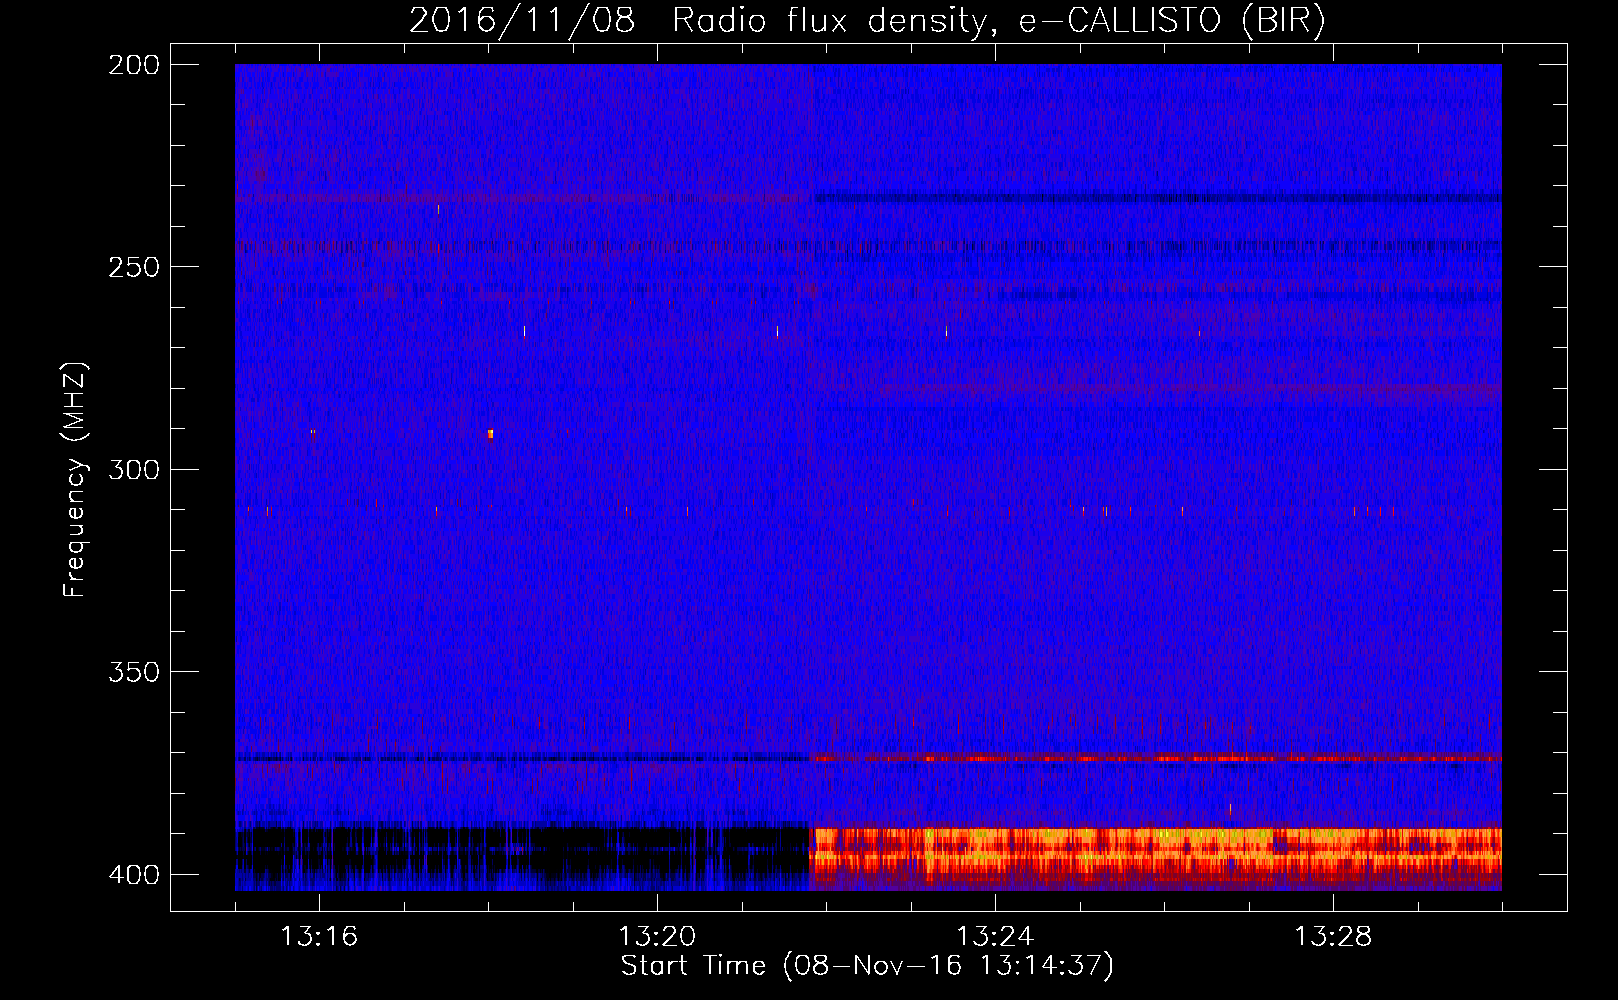The height and width of the screenshot is (1000, 1618).
Task: Click the bright spot near 290 MHz at 13:18
Action: pos(490,434)
